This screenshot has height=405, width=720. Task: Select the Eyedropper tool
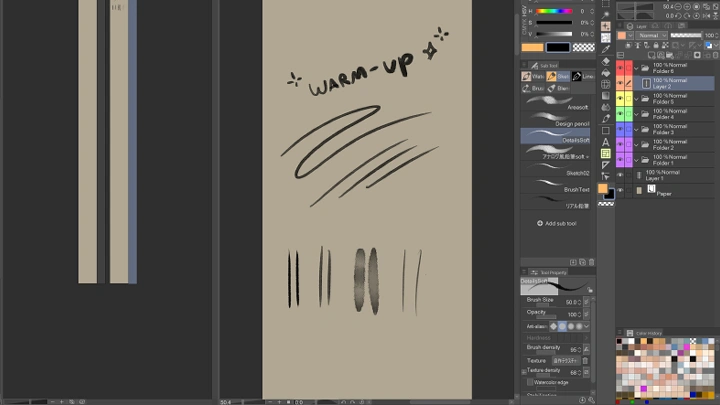click(606, 49)
